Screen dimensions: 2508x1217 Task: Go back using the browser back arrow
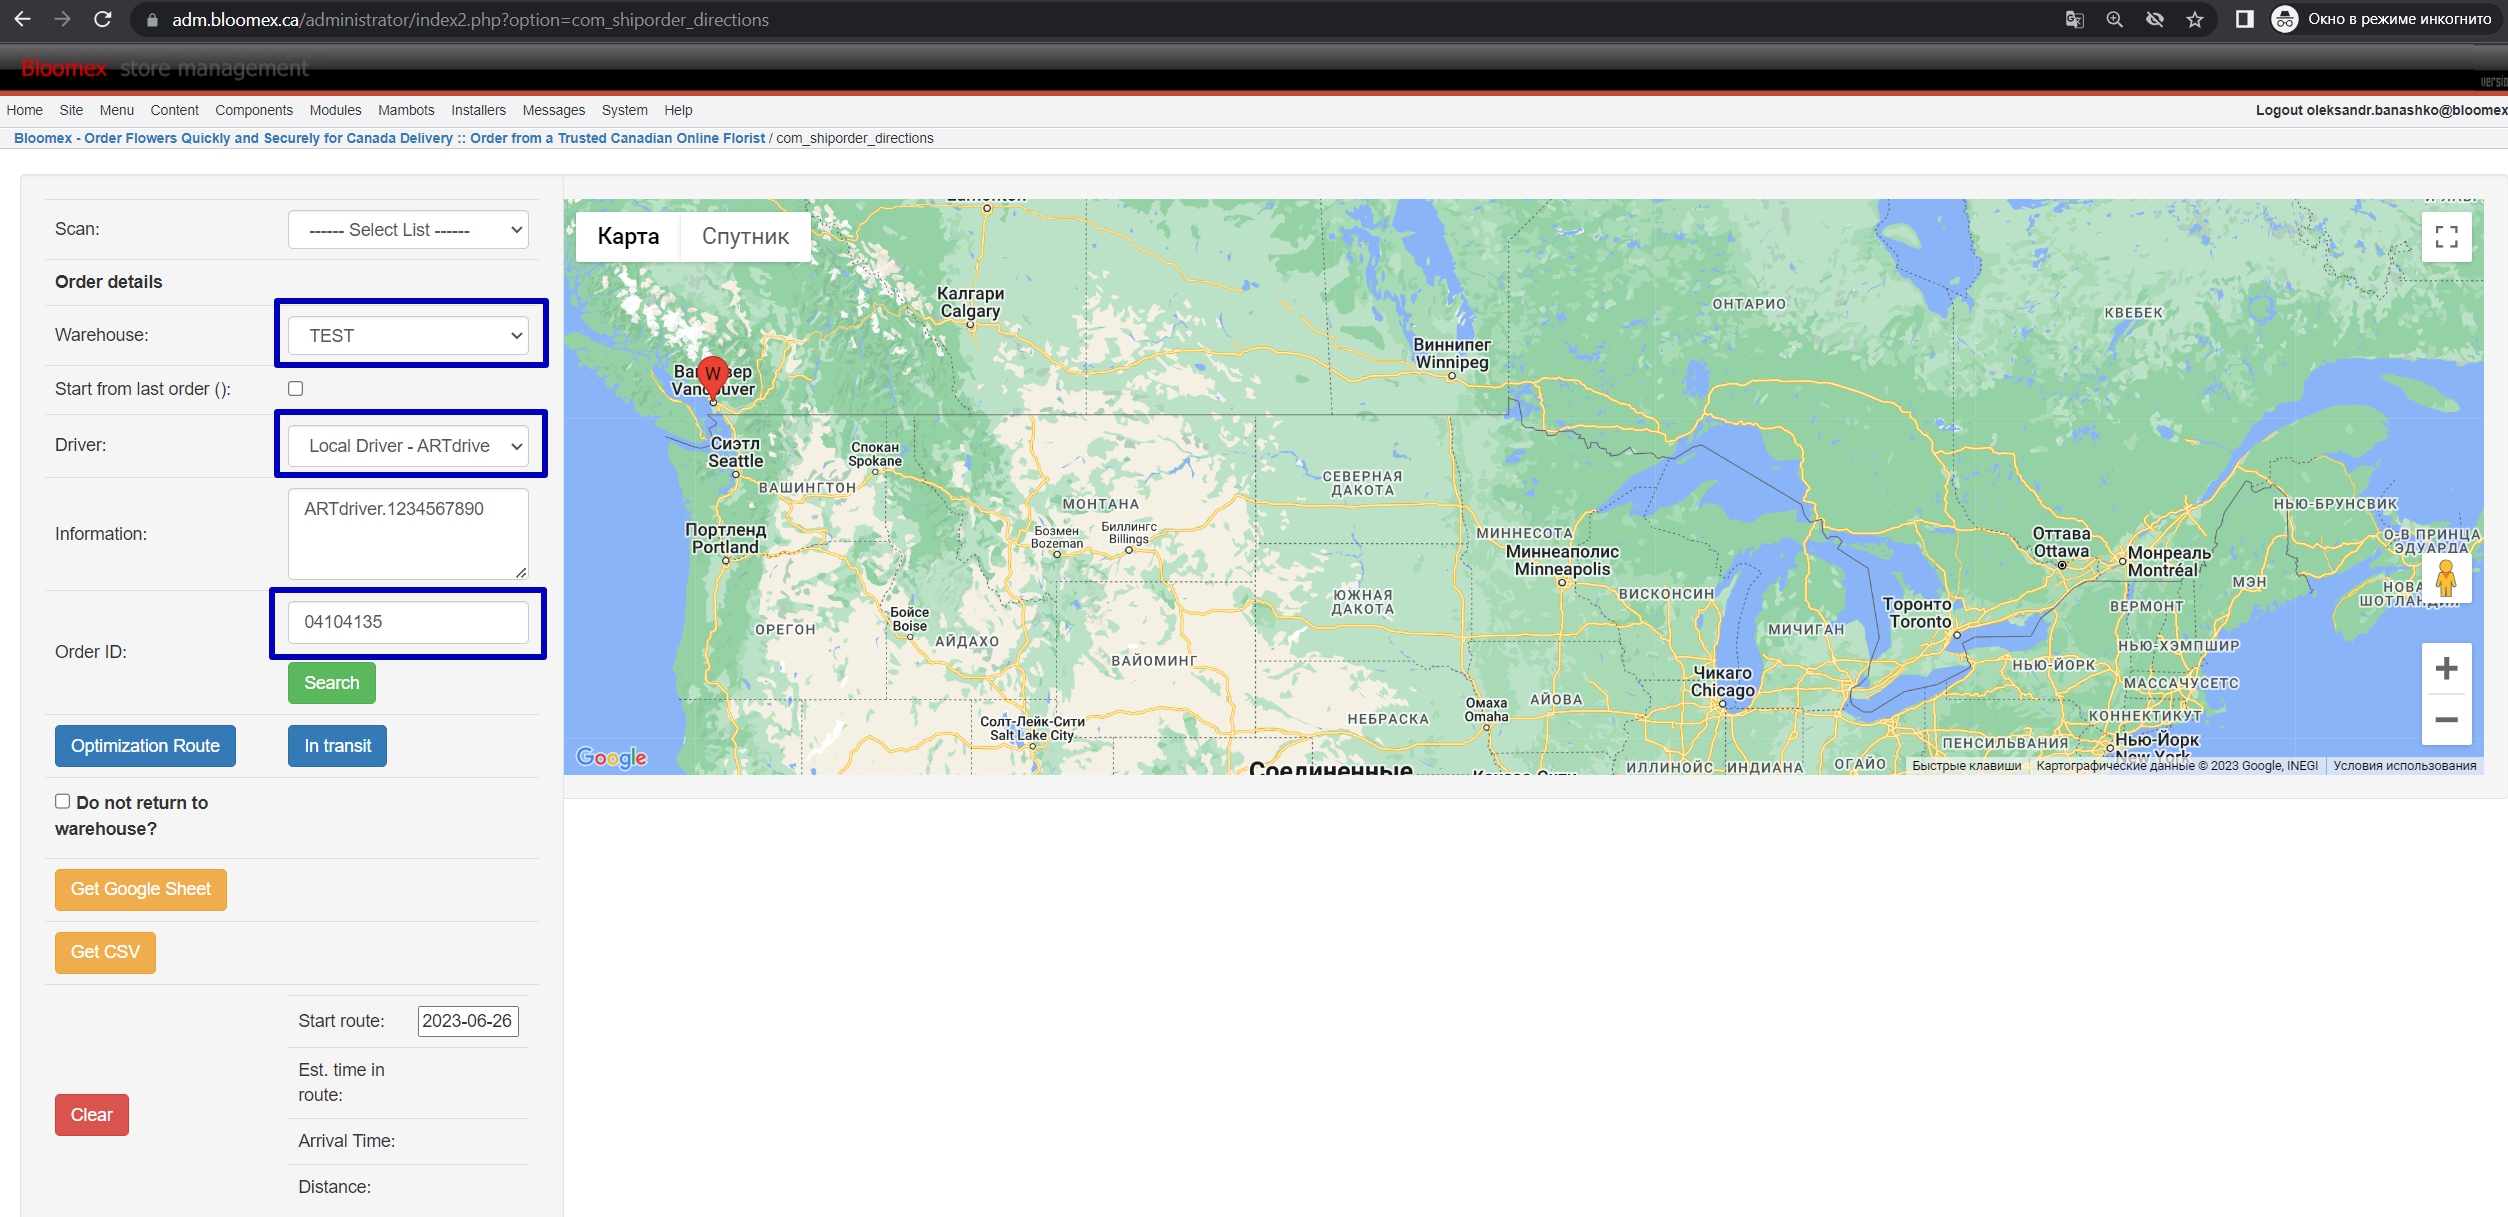point(22,19)
